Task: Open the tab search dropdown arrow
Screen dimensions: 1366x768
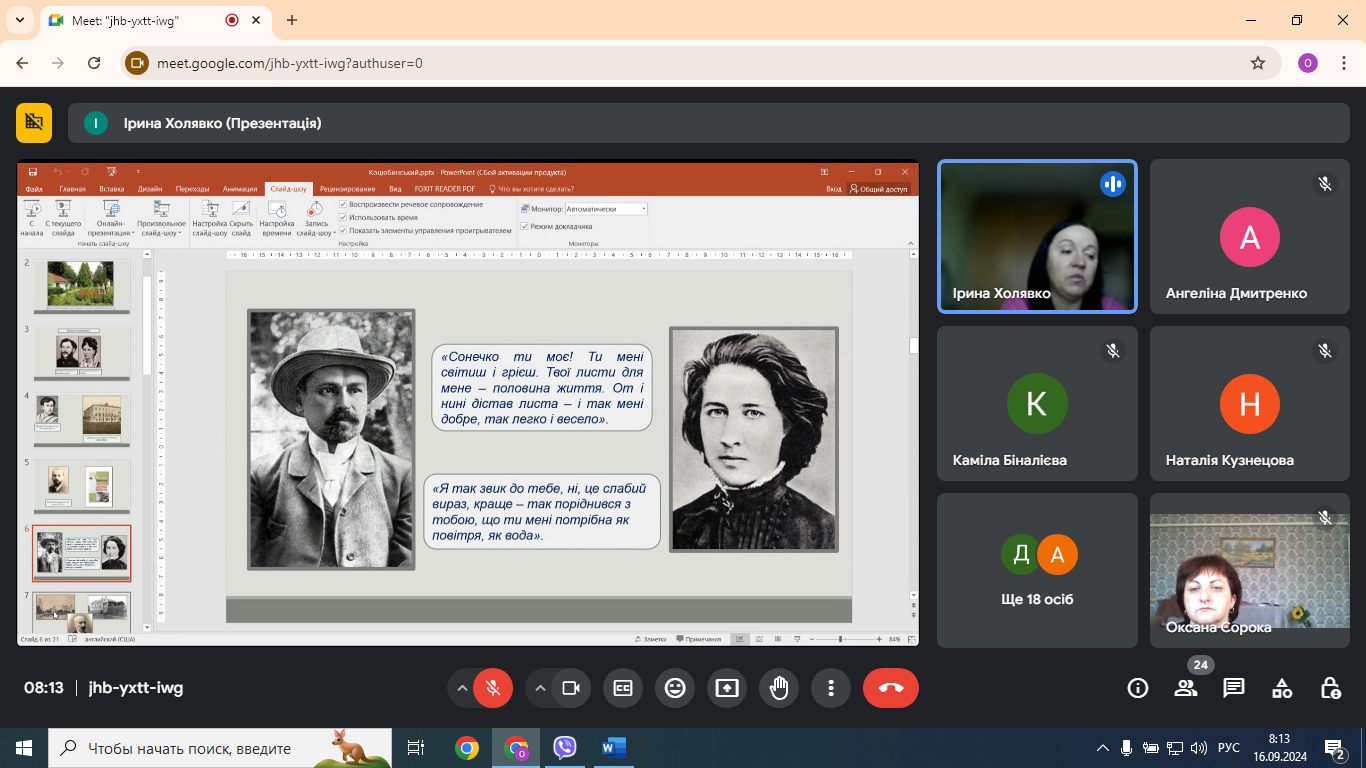Action: [19, 20]
